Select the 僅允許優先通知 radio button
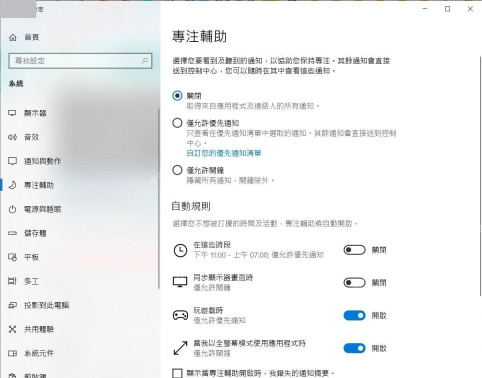Screen dimensions: 482x378 click(177, 123)
